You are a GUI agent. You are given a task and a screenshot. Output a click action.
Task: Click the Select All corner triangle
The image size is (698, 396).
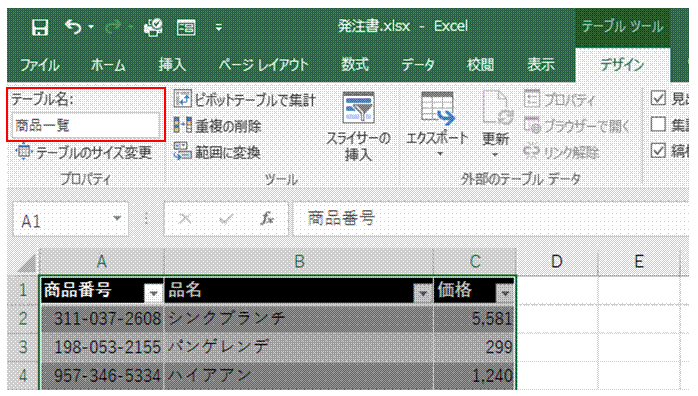pyautogui.click(x=27, y=263)
